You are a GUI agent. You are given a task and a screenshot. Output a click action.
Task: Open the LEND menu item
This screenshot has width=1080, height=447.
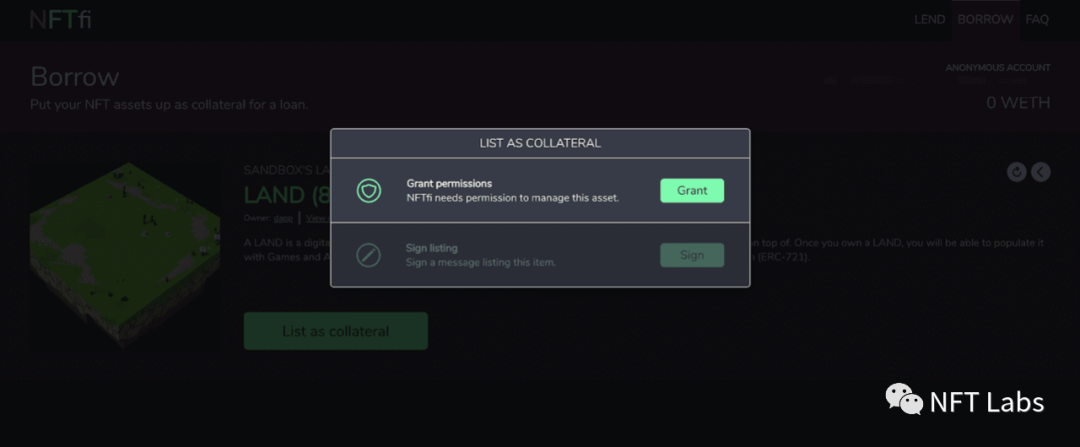[929, 20]
